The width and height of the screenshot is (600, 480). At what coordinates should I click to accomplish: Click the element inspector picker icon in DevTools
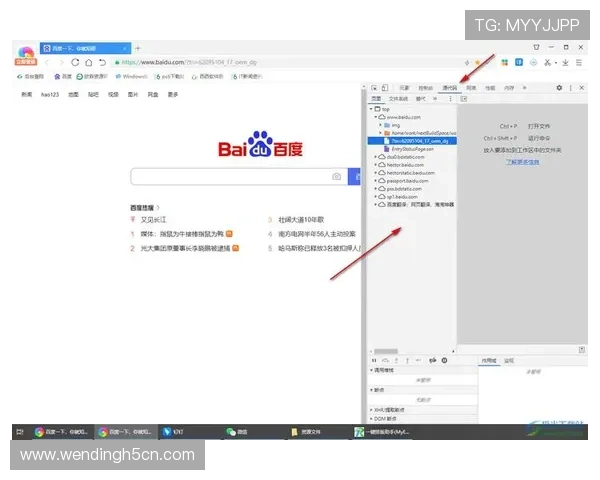click(374, 88)
